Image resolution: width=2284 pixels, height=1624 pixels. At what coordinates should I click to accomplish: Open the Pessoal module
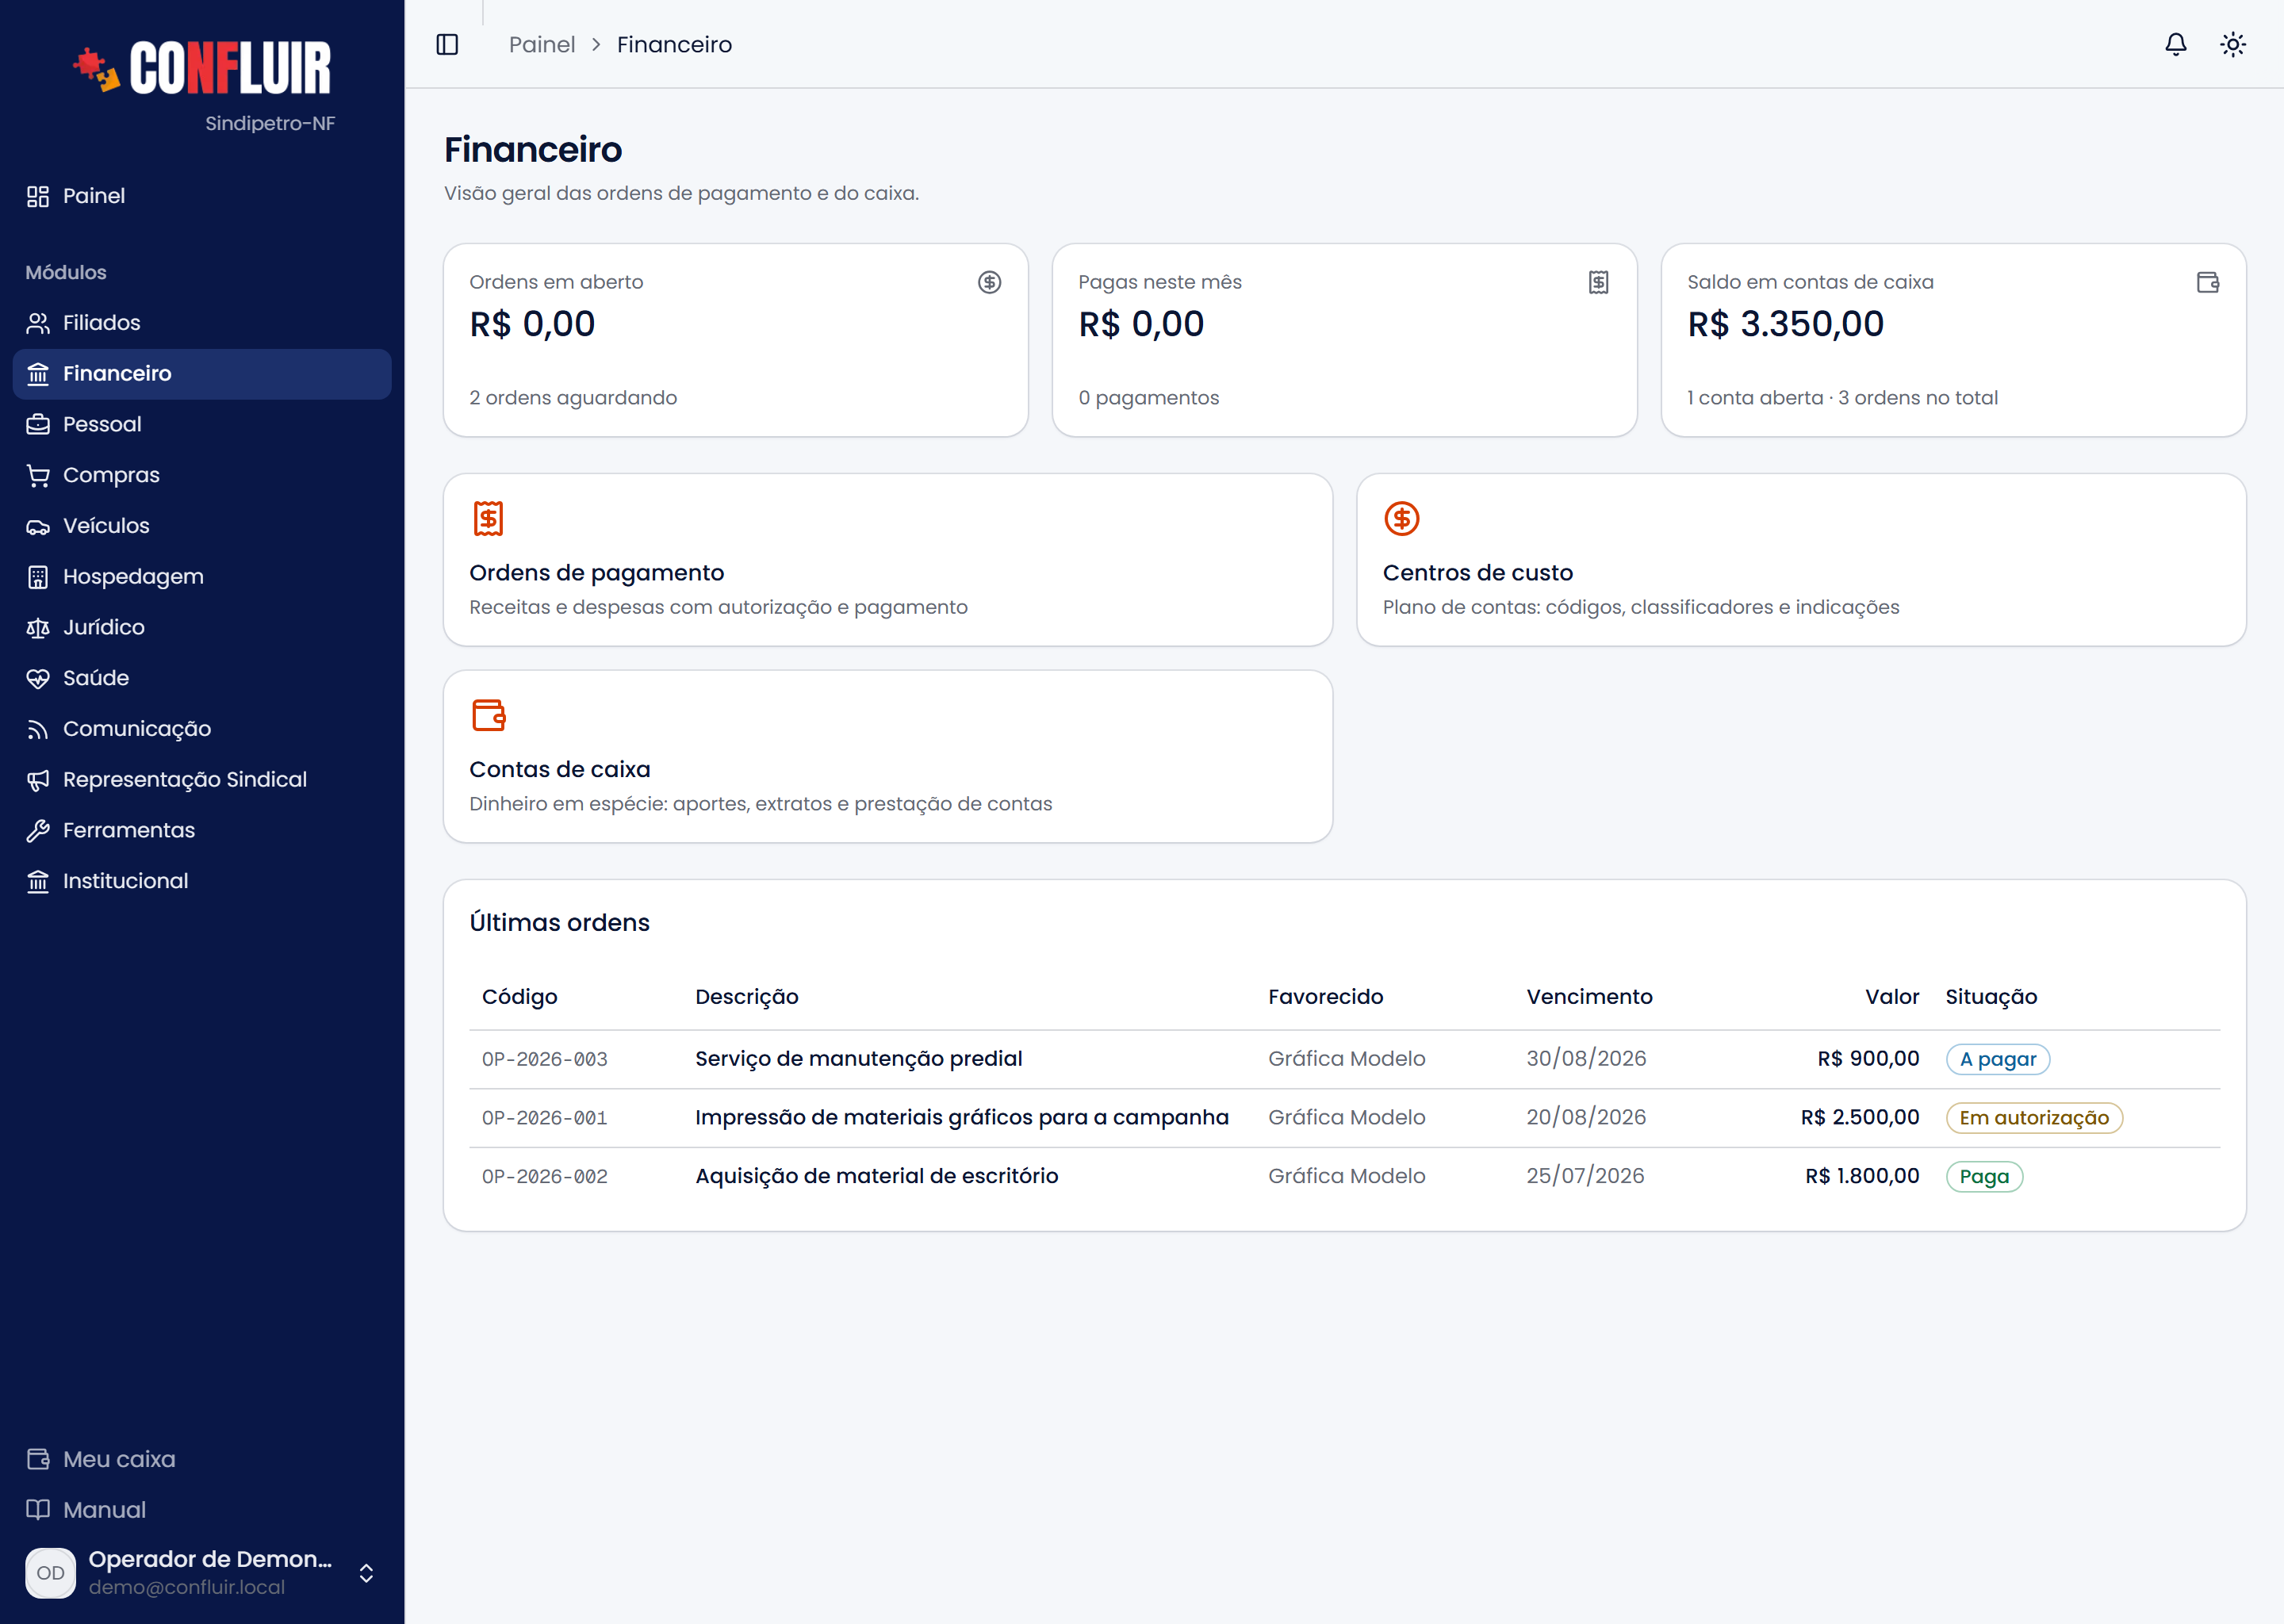tap(202, 424)
